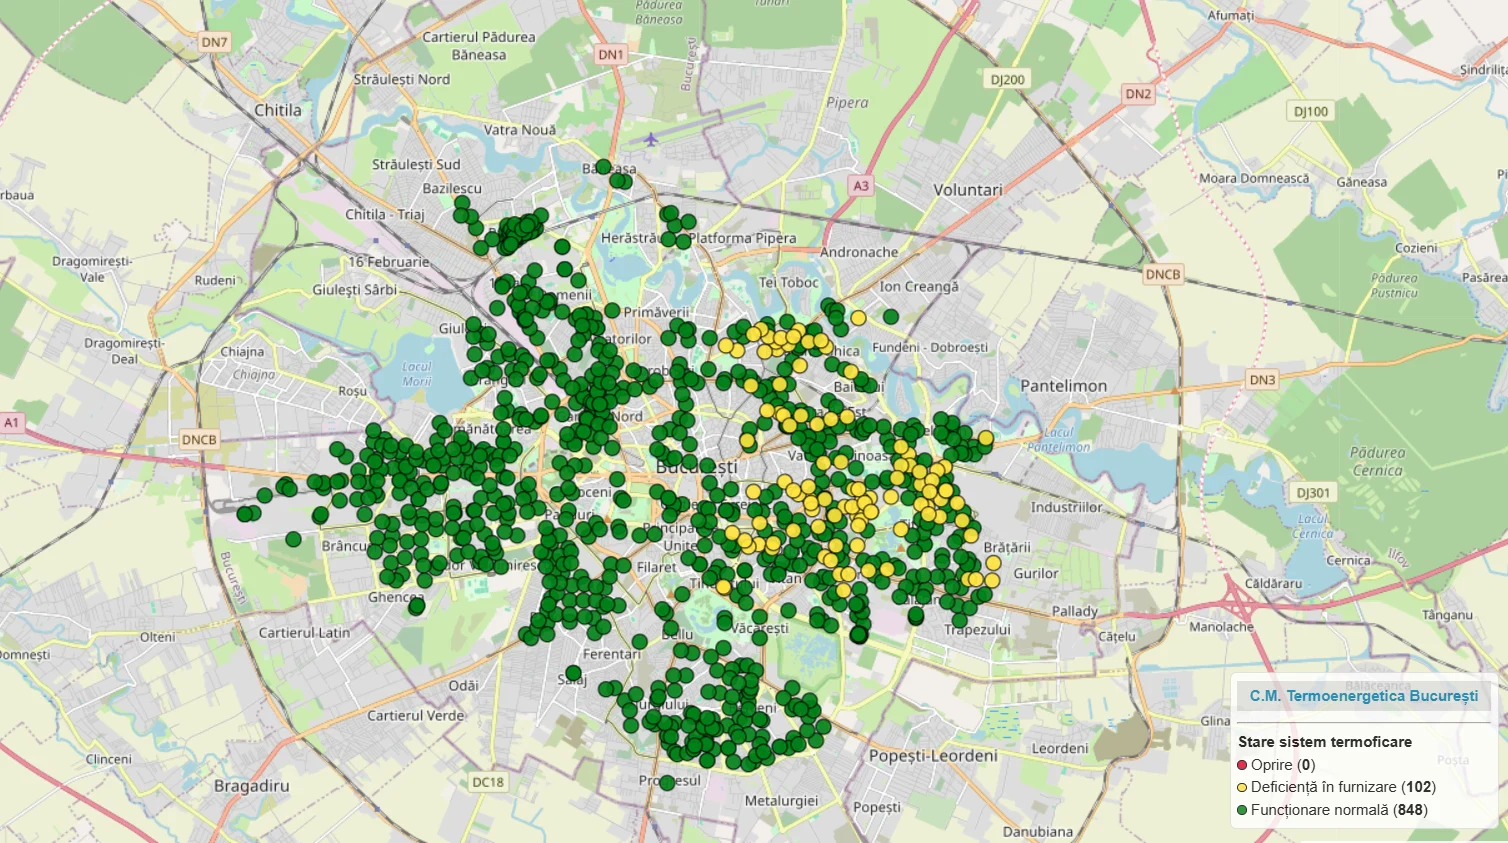Select the Deficiență în furnizare (102) legend label
1508x843 pixels.
coord(1343,788)
